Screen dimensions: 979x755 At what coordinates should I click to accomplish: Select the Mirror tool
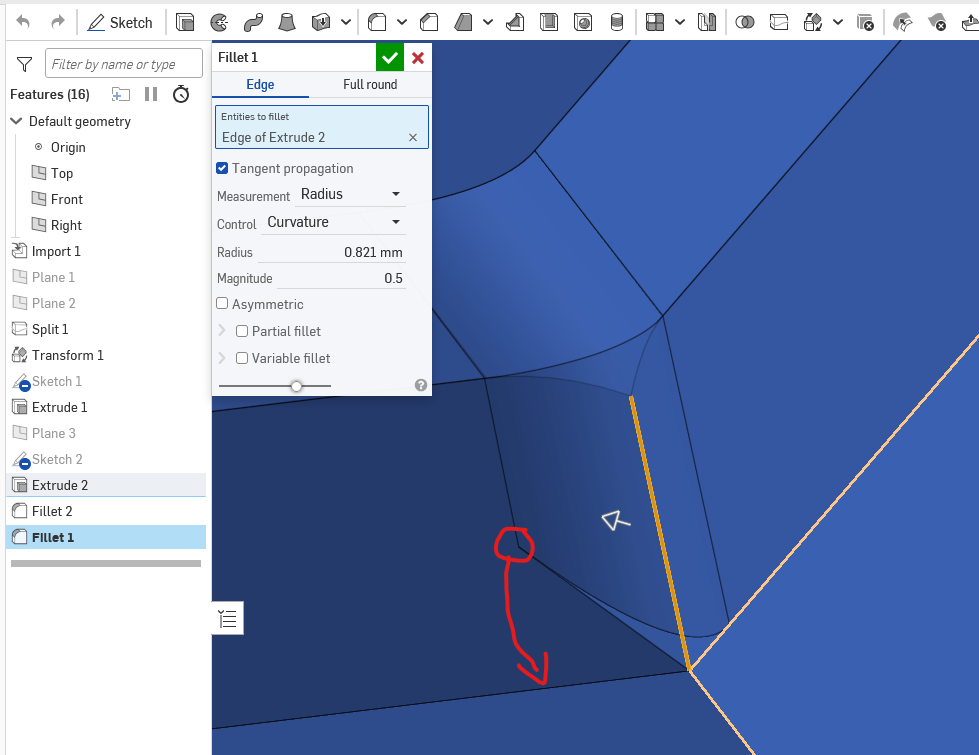707,22
